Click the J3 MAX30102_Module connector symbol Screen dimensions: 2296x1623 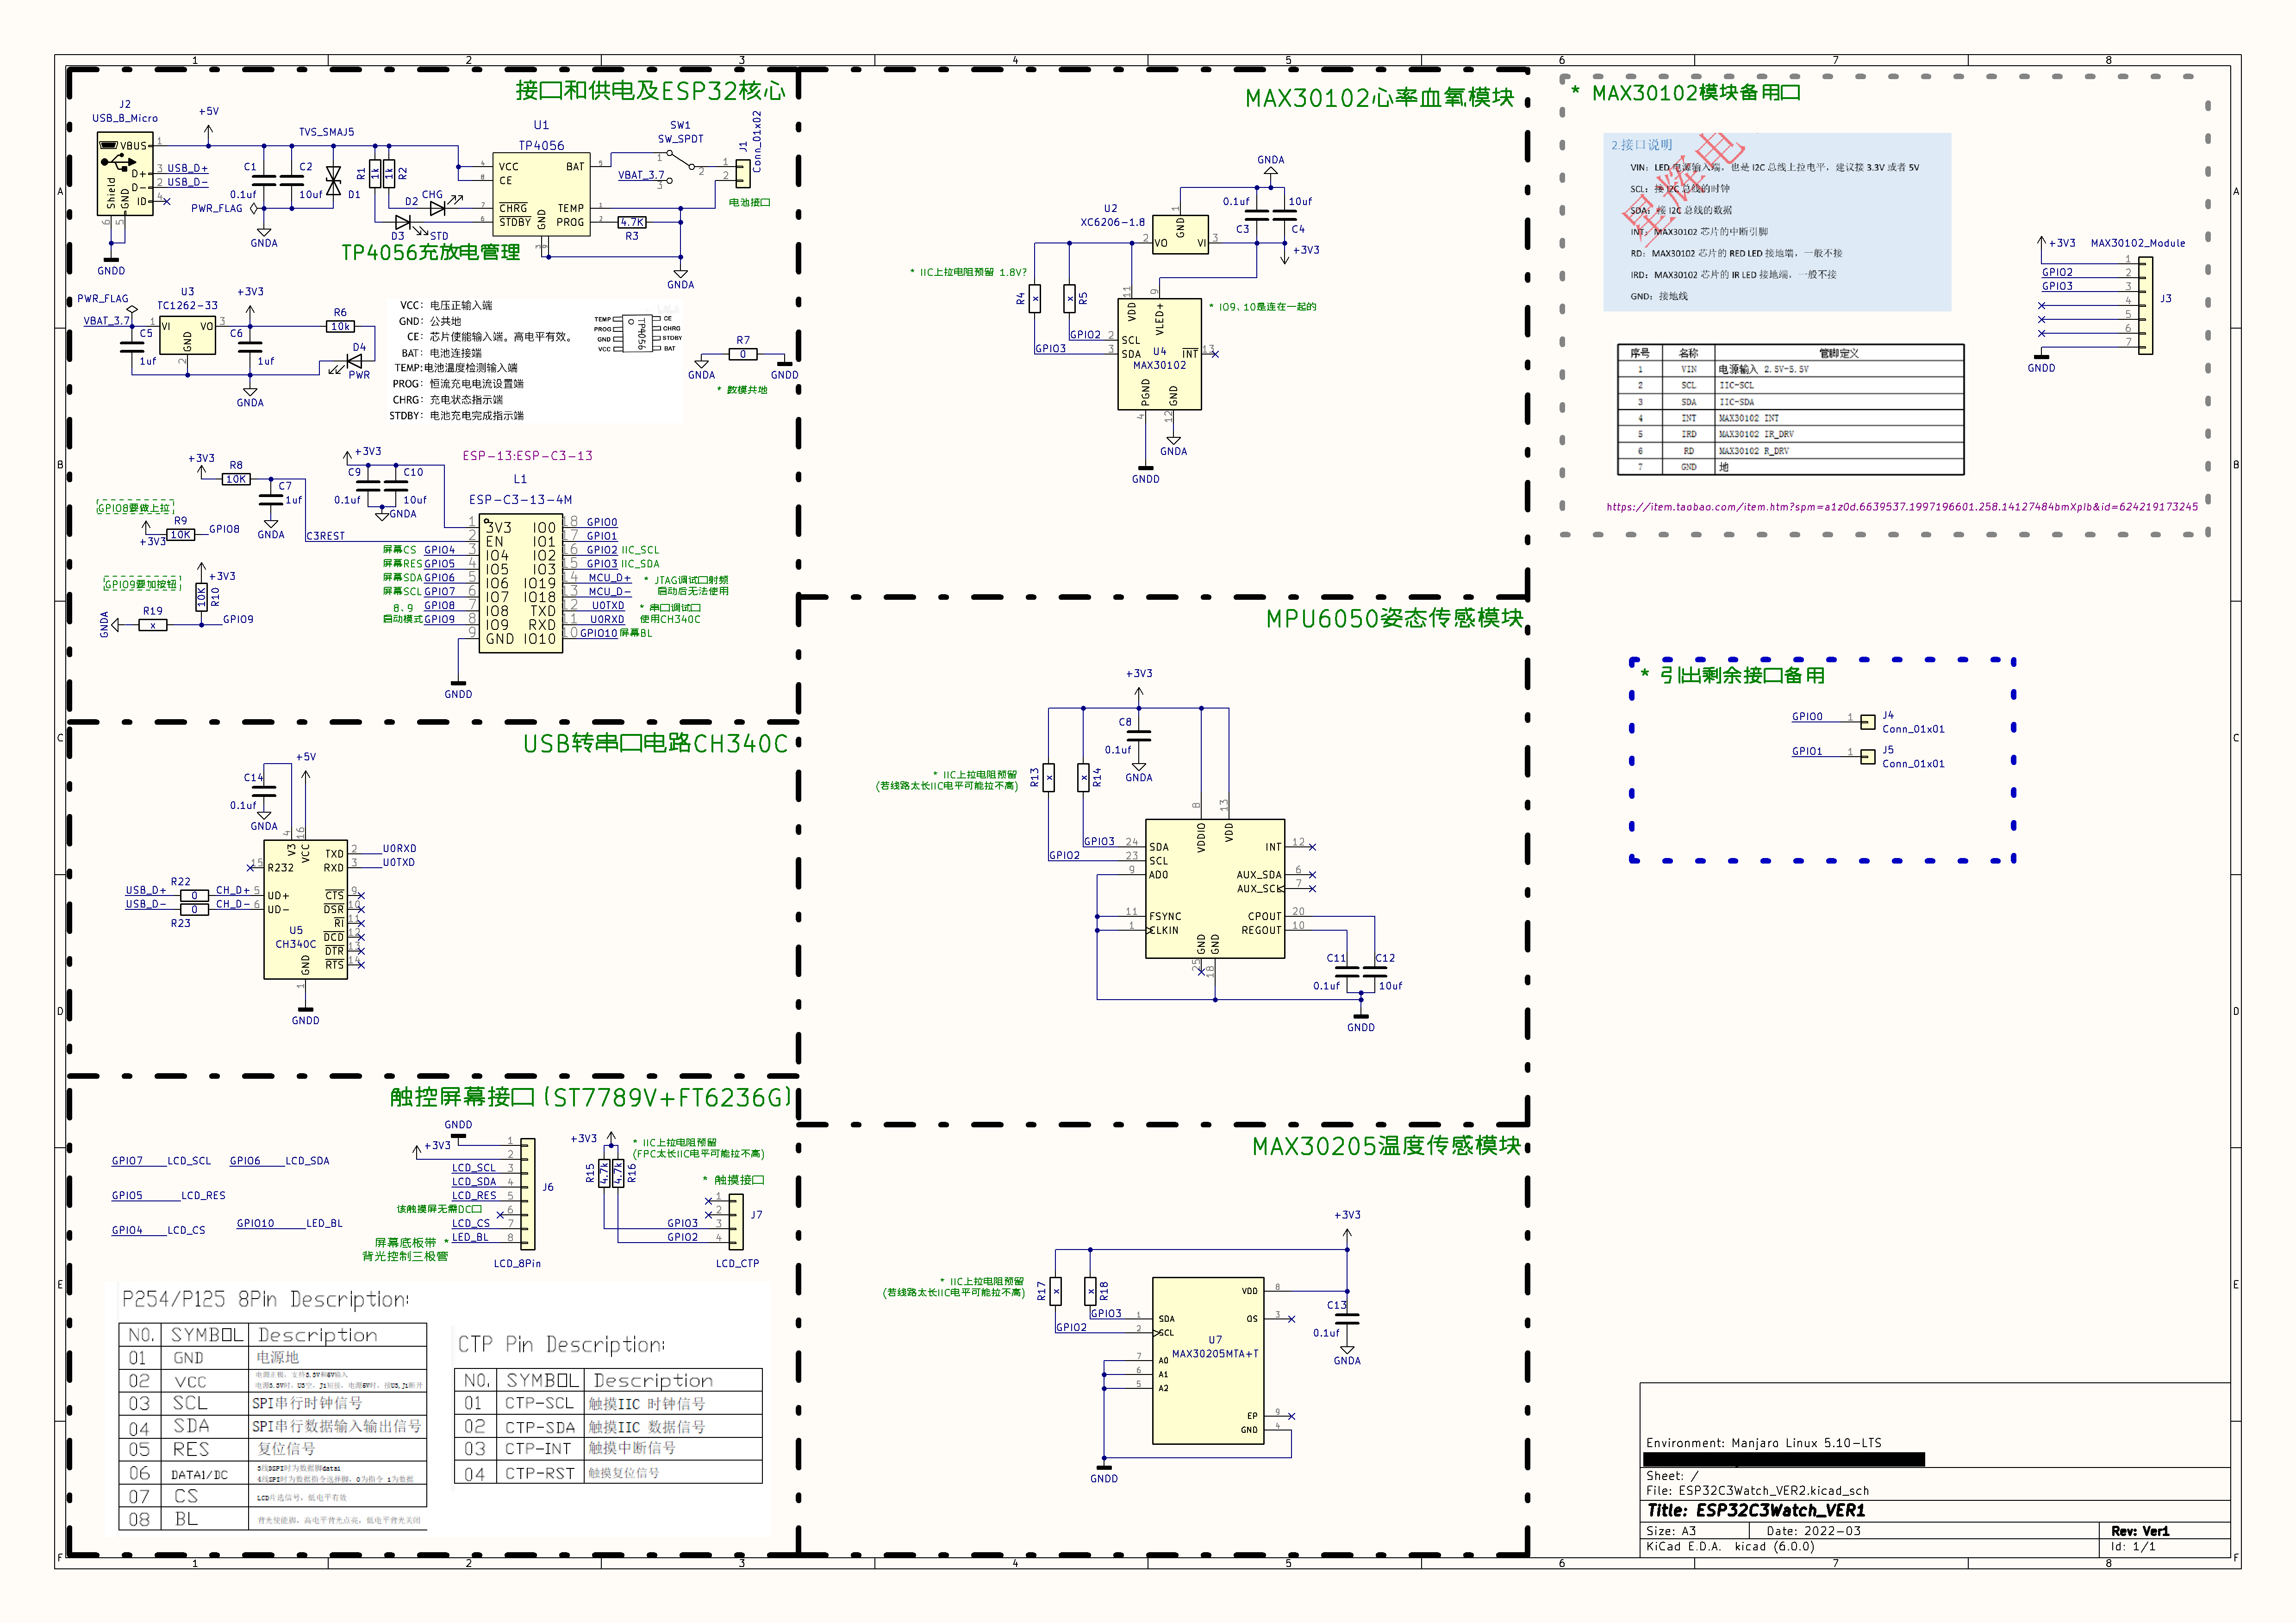(x=2146, y=306)
